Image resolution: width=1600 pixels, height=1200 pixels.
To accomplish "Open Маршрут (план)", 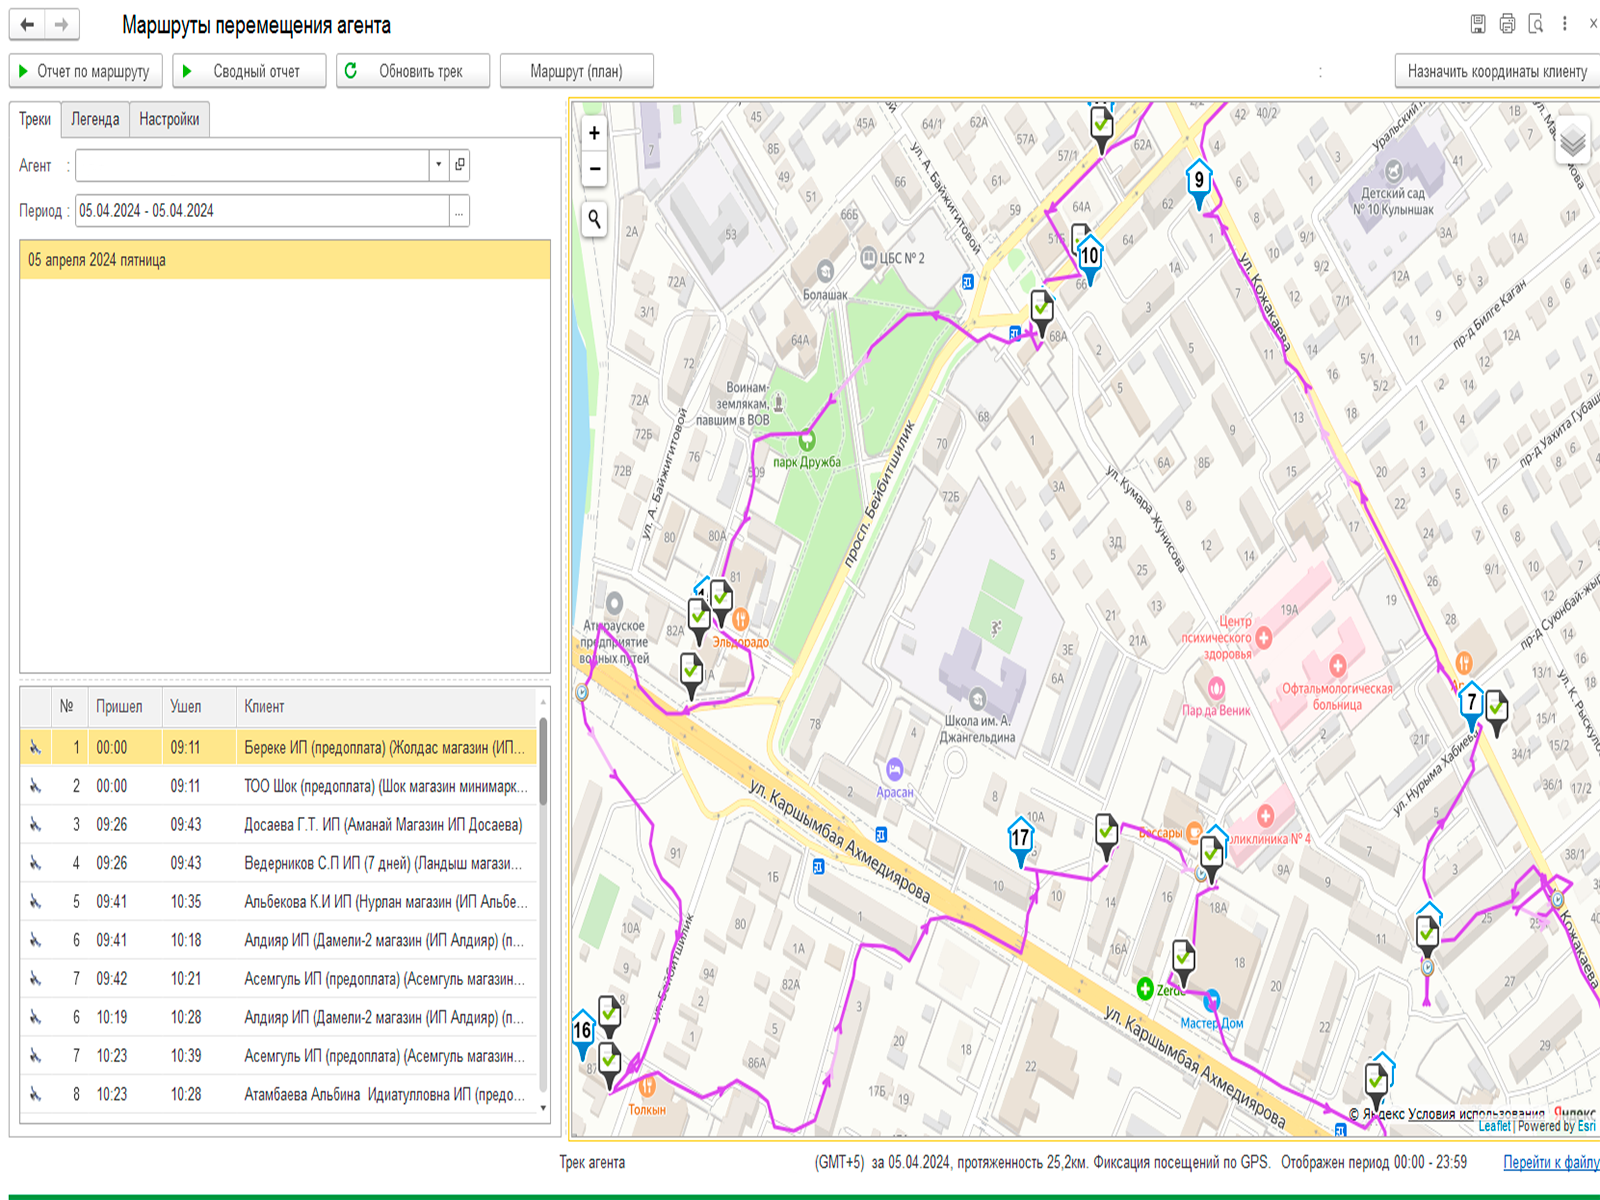I will pos(576,71).
